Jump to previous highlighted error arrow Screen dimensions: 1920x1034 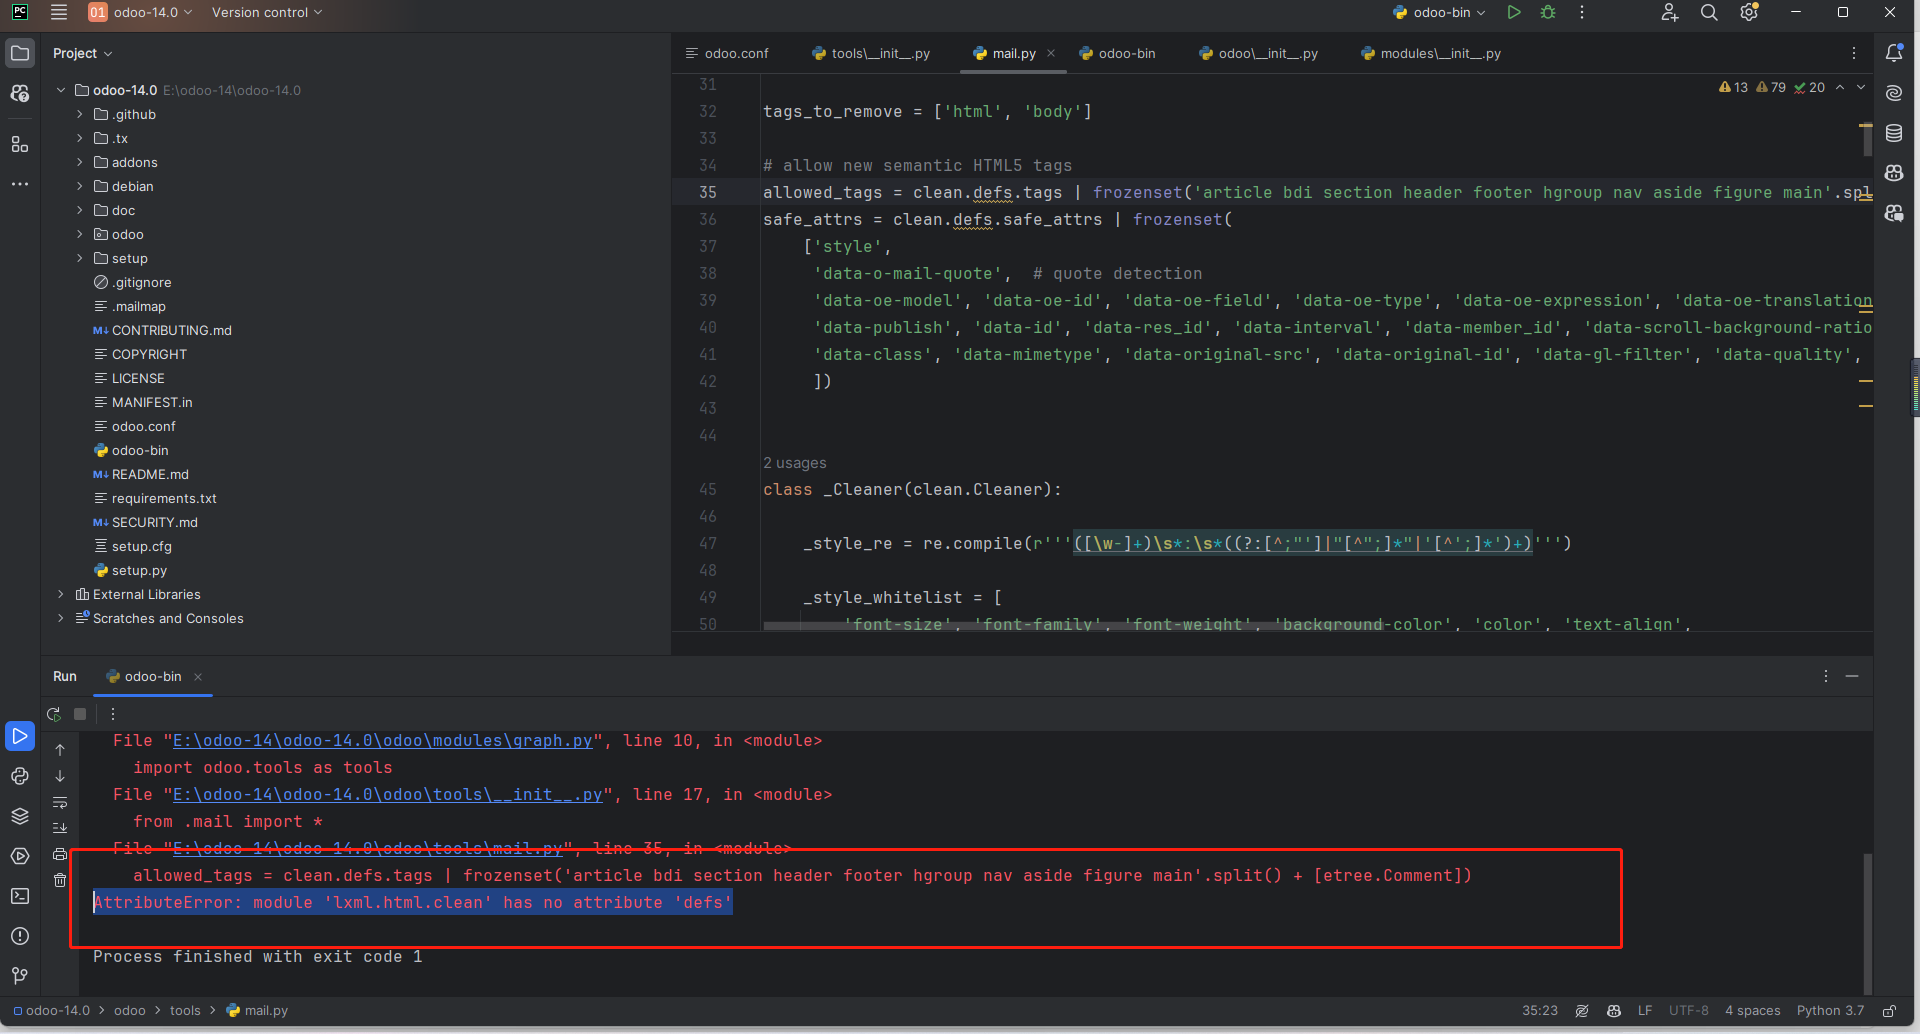tap(1840, 87)
